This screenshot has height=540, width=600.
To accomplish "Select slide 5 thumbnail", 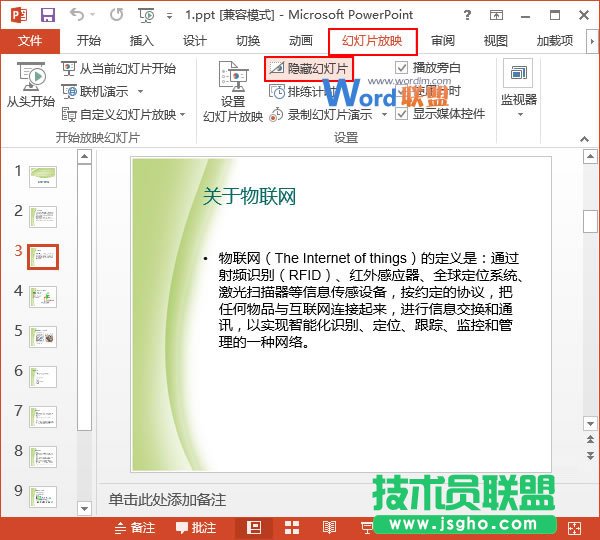I will 43,337.
